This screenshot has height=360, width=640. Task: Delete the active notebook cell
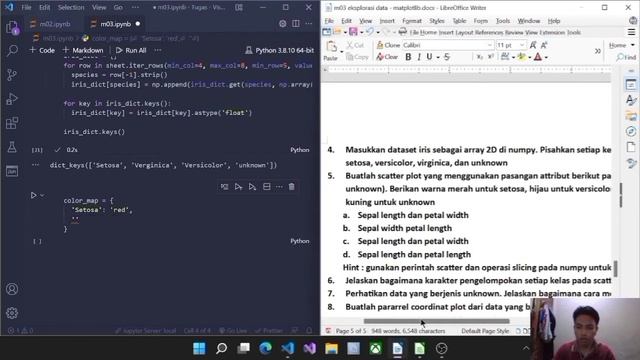[291, 187]
